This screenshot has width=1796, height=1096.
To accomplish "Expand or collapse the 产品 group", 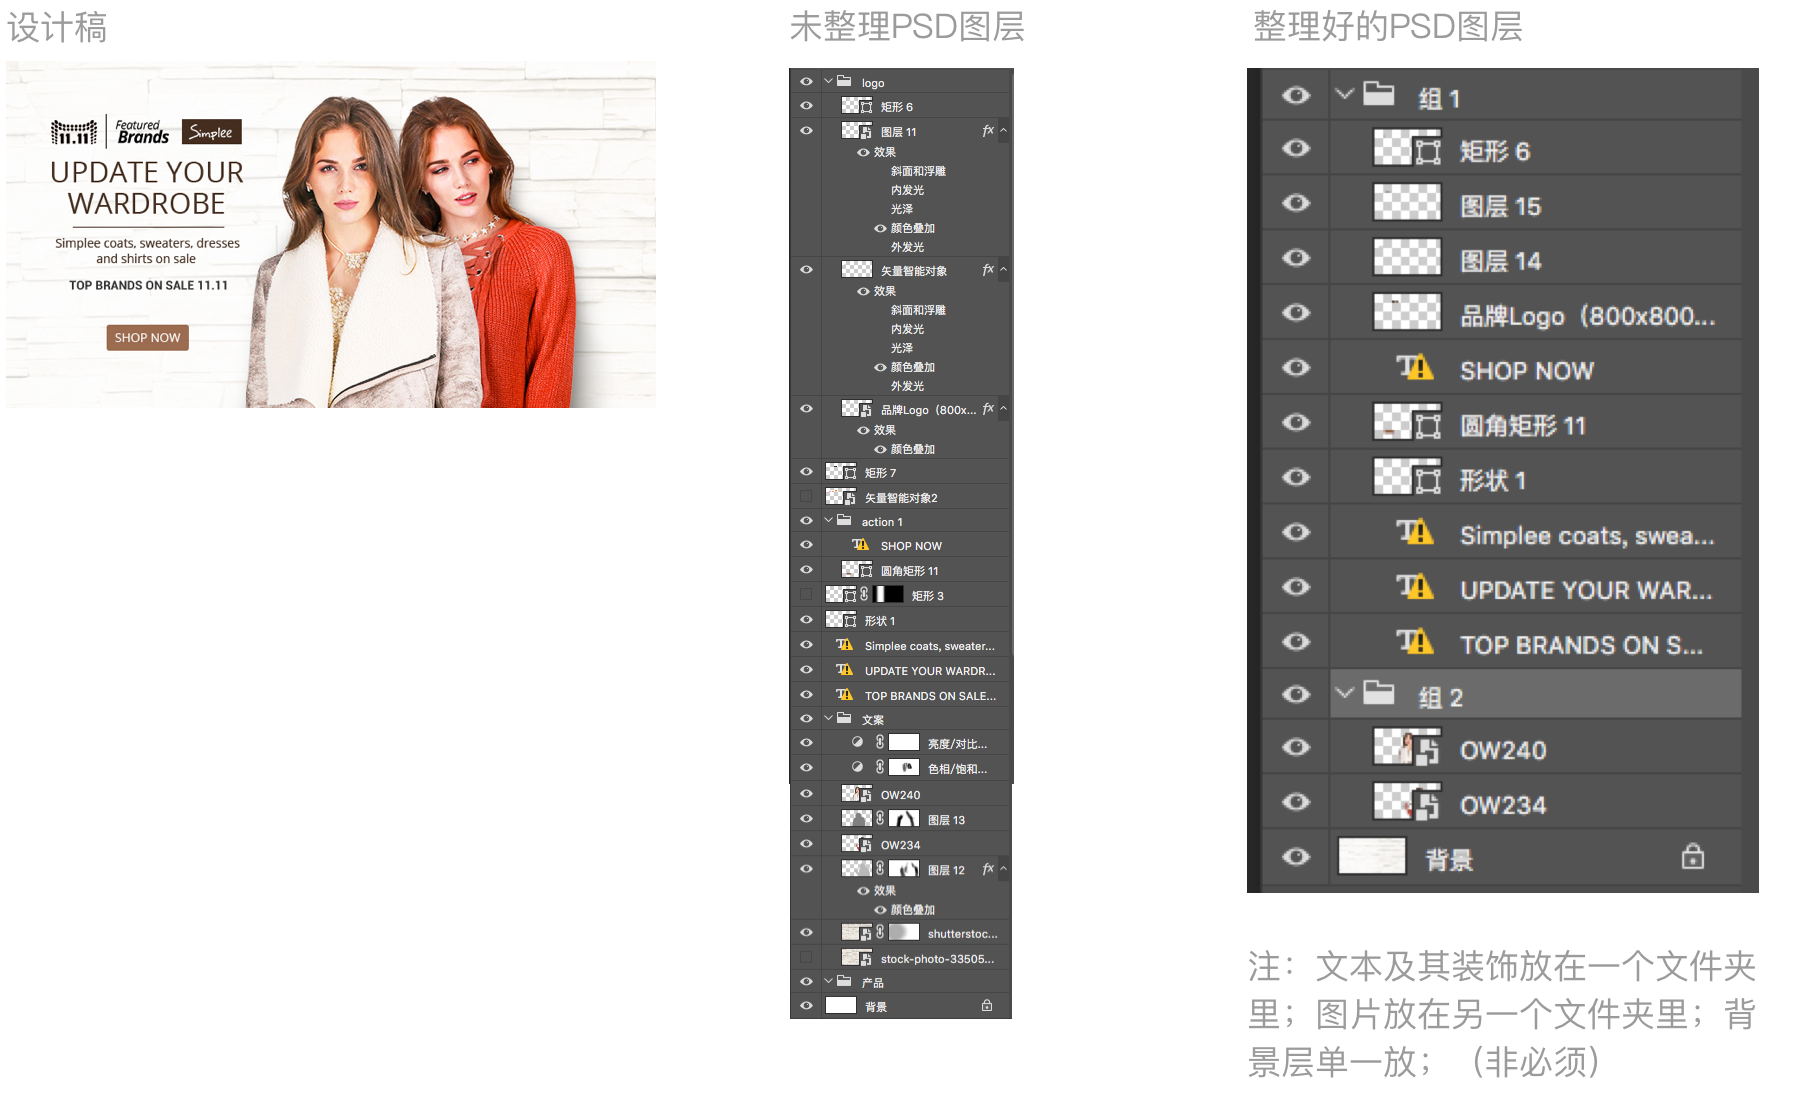I will pyautogui.click(x=828, y=981).
